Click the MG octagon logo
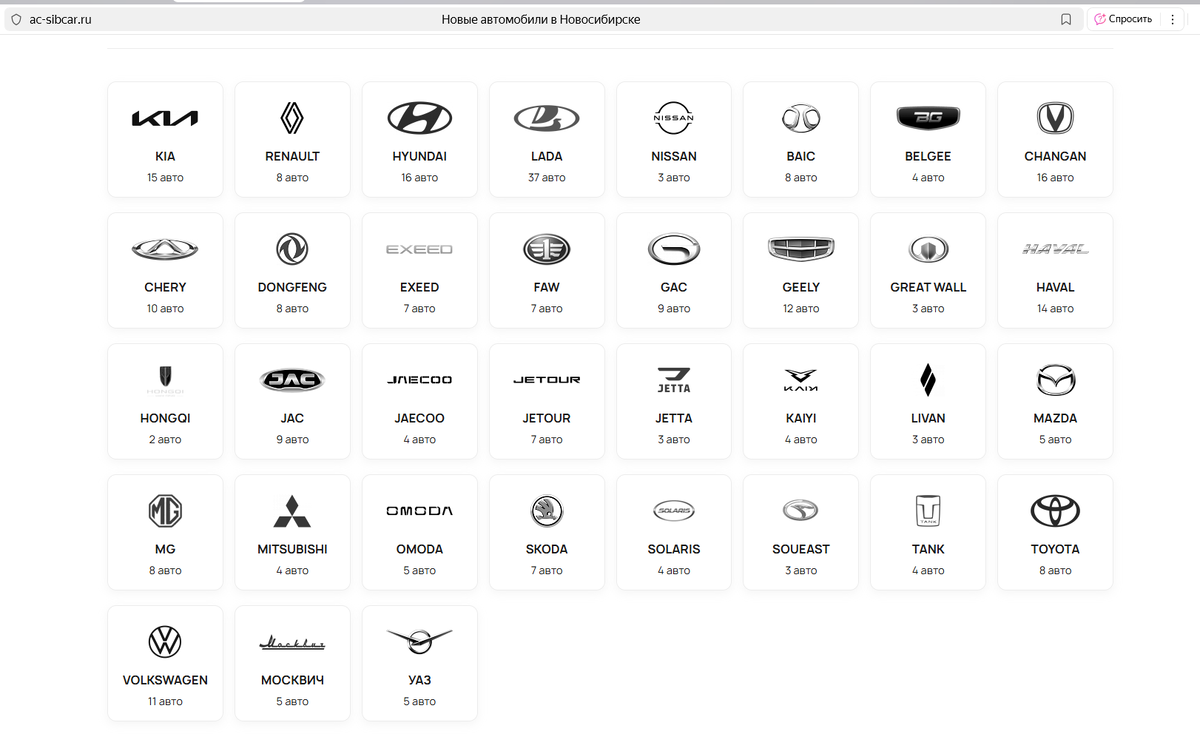Image resolution: width=1200 pixels, height=734 pixels. (x=165, y=511)
